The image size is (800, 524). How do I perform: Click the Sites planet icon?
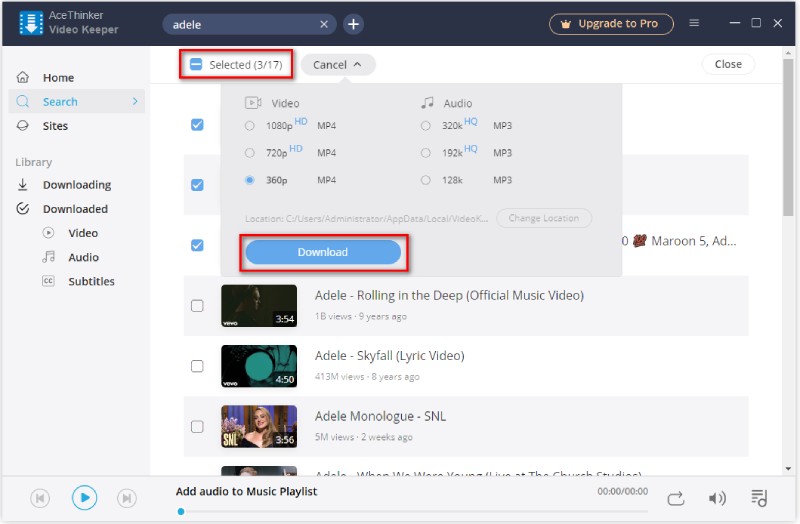pyautogui.click(x=22, y=126)
